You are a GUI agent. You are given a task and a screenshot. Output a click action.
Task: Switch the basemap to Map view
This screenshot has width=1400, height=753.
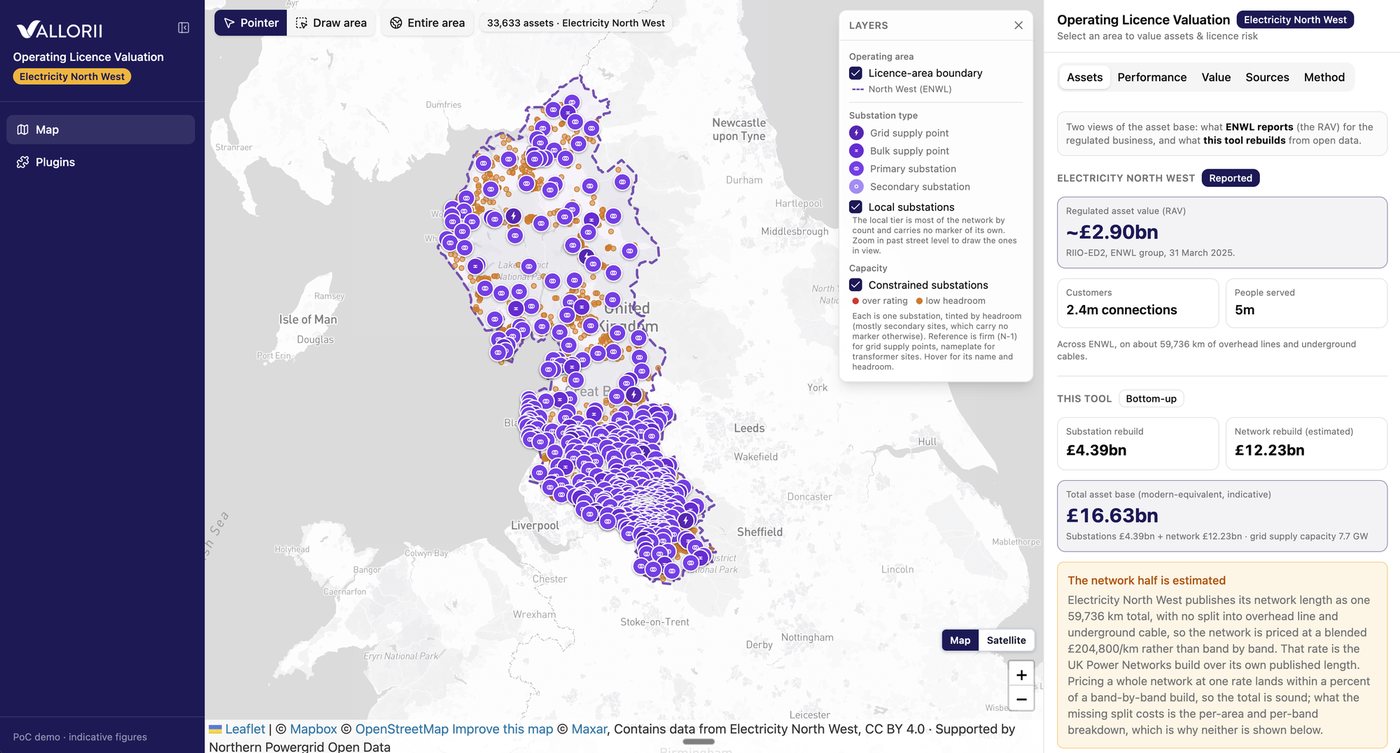pyautogui.click(x=960, y=640)
